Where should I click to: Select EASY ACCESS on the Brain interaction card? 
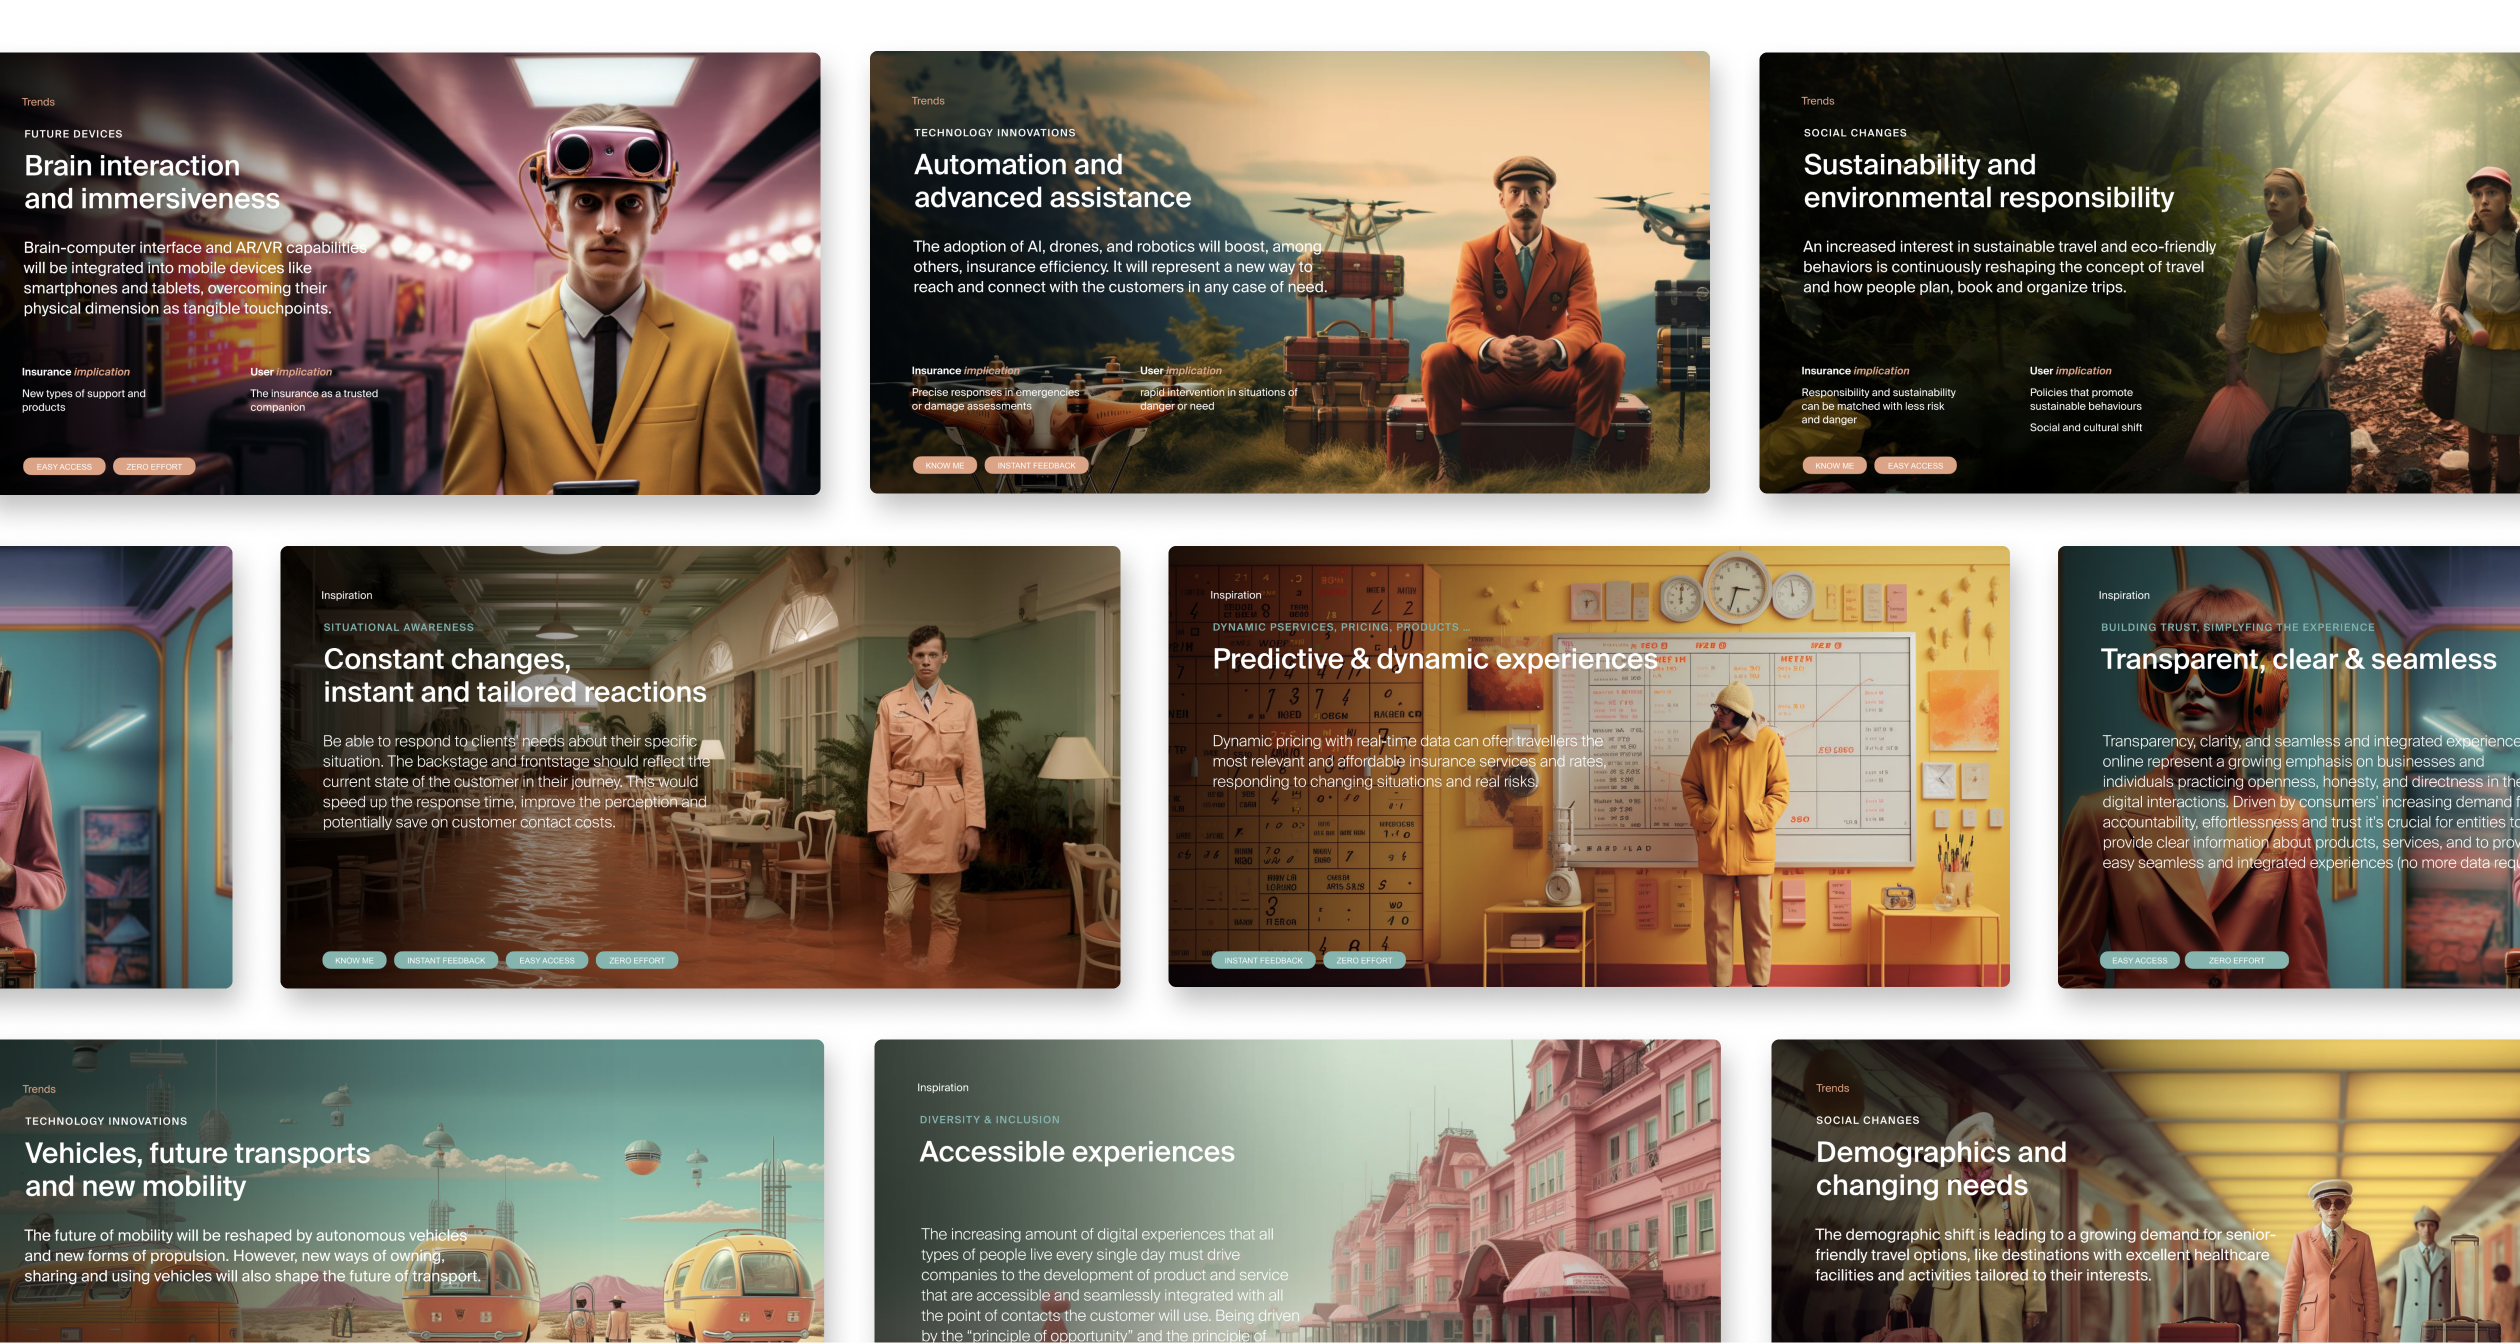click(x=64, y=466)
